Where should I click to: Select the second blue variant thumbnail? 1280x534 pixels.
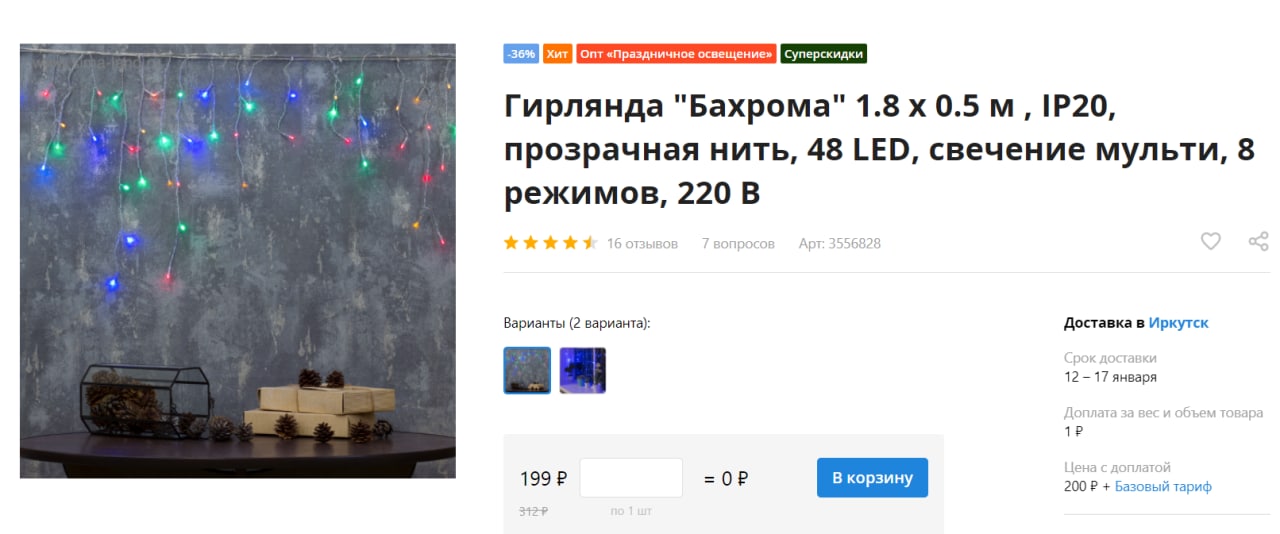(x=583, y=370)
